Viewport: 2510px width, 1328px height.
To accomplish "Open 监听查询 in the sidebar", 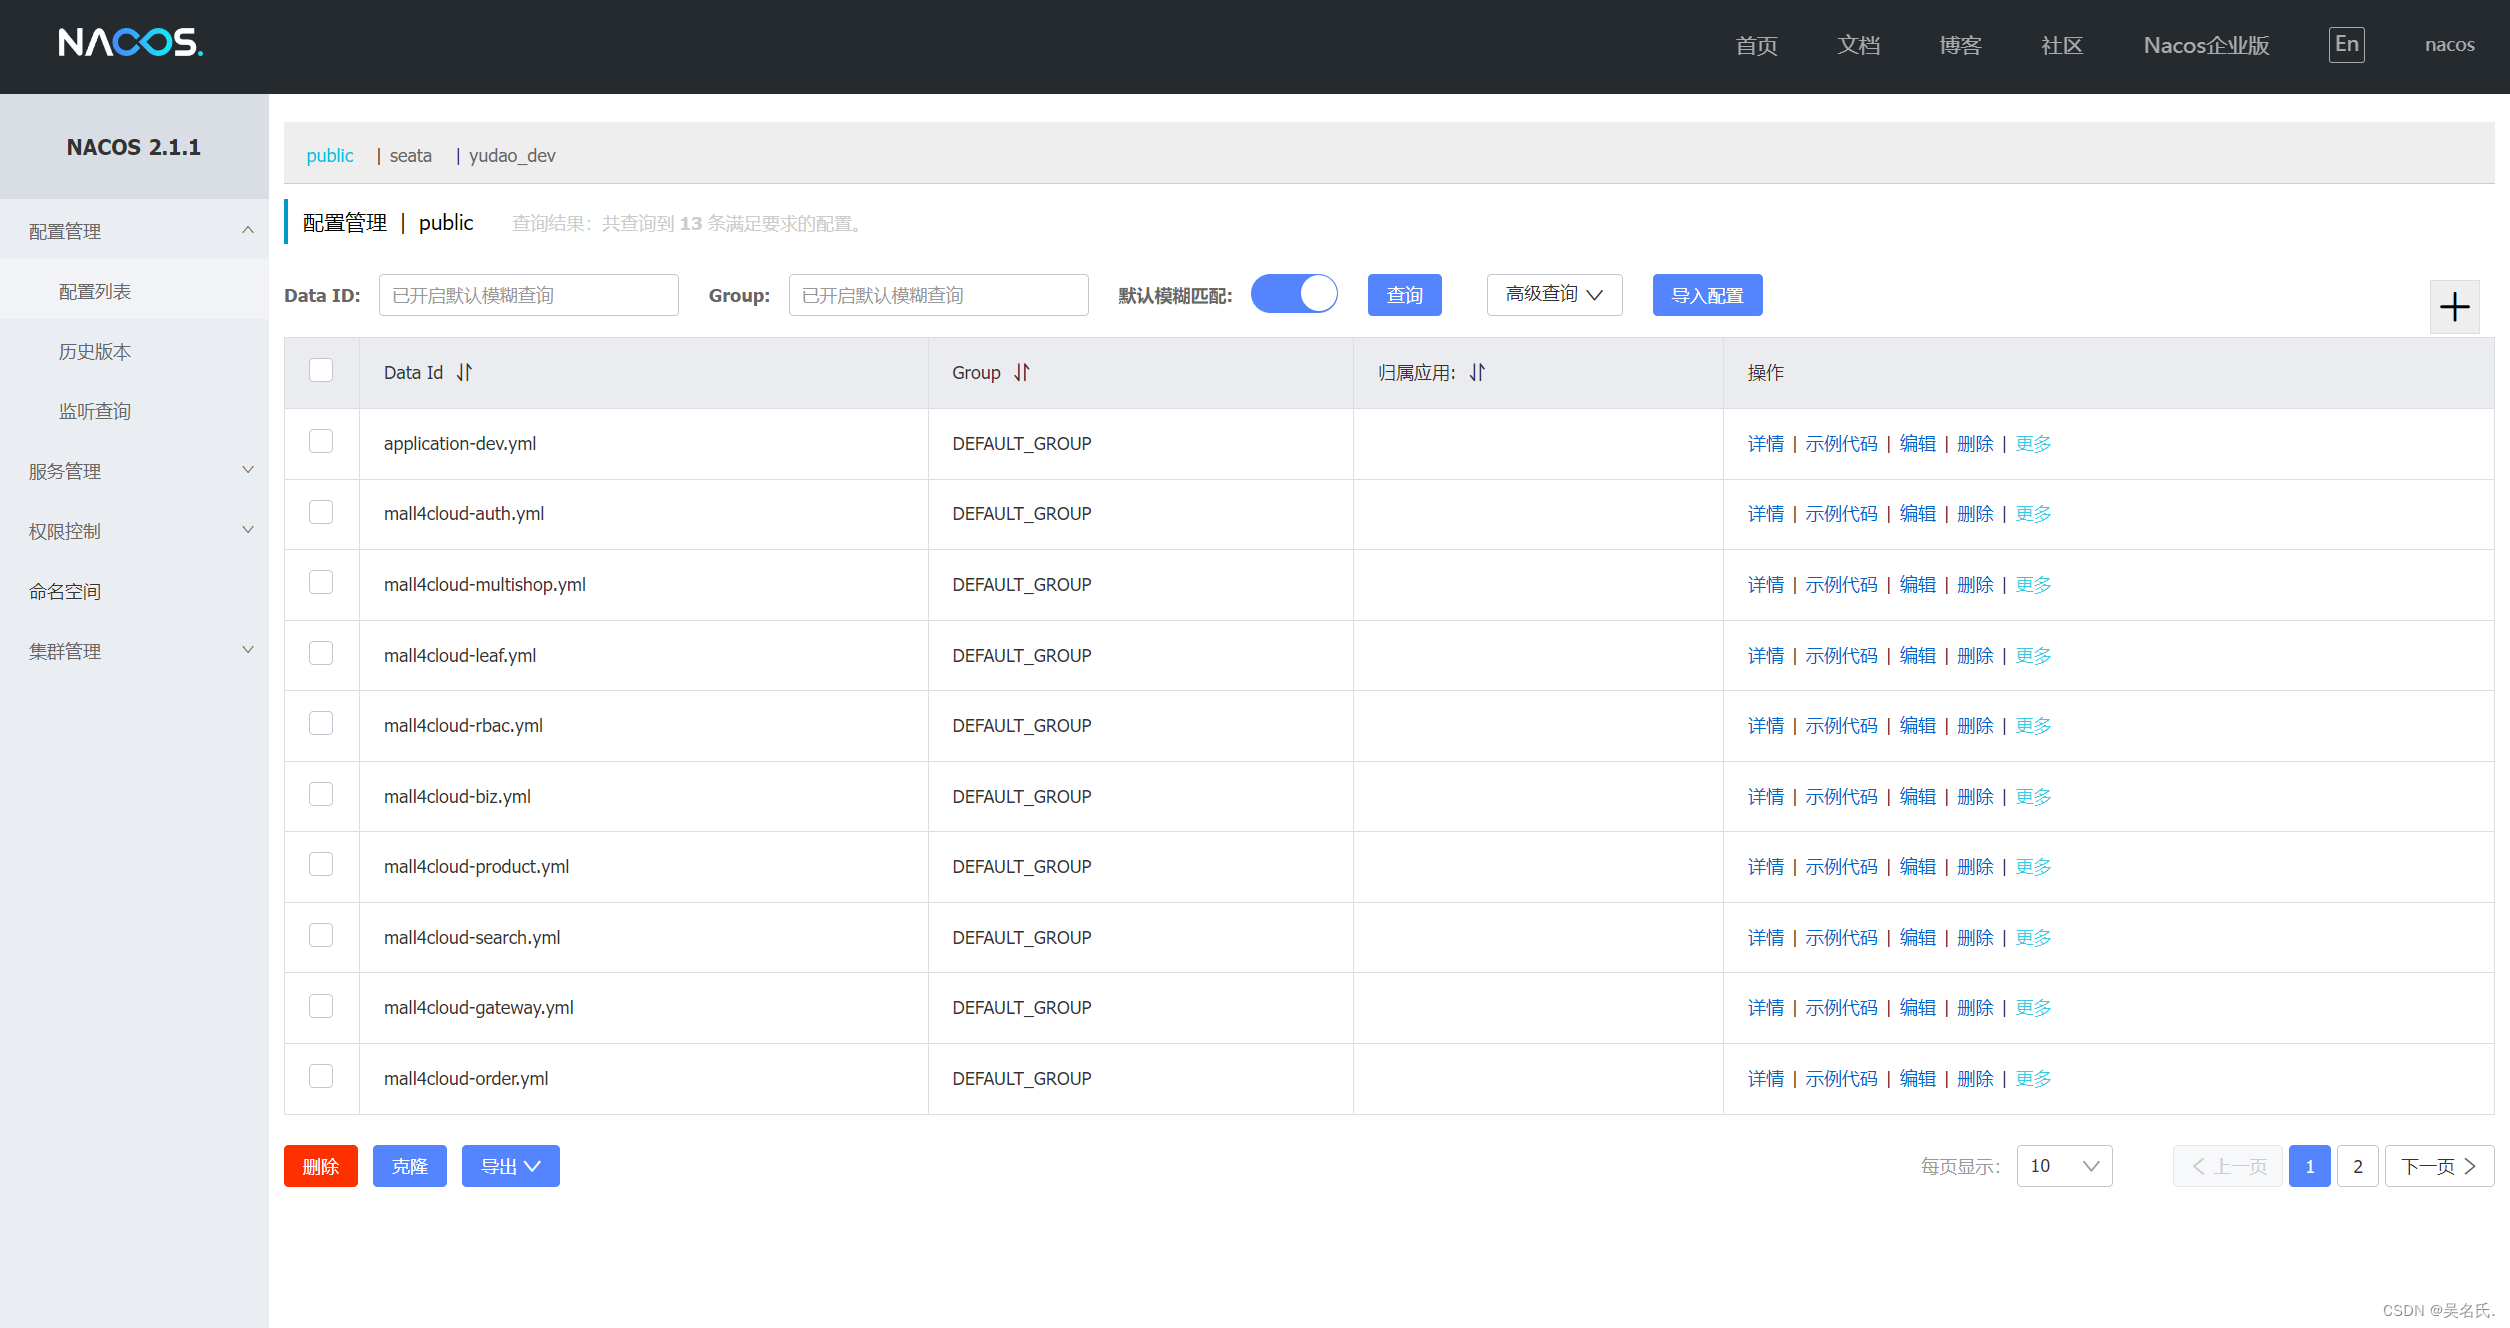I will click(134, 411).
